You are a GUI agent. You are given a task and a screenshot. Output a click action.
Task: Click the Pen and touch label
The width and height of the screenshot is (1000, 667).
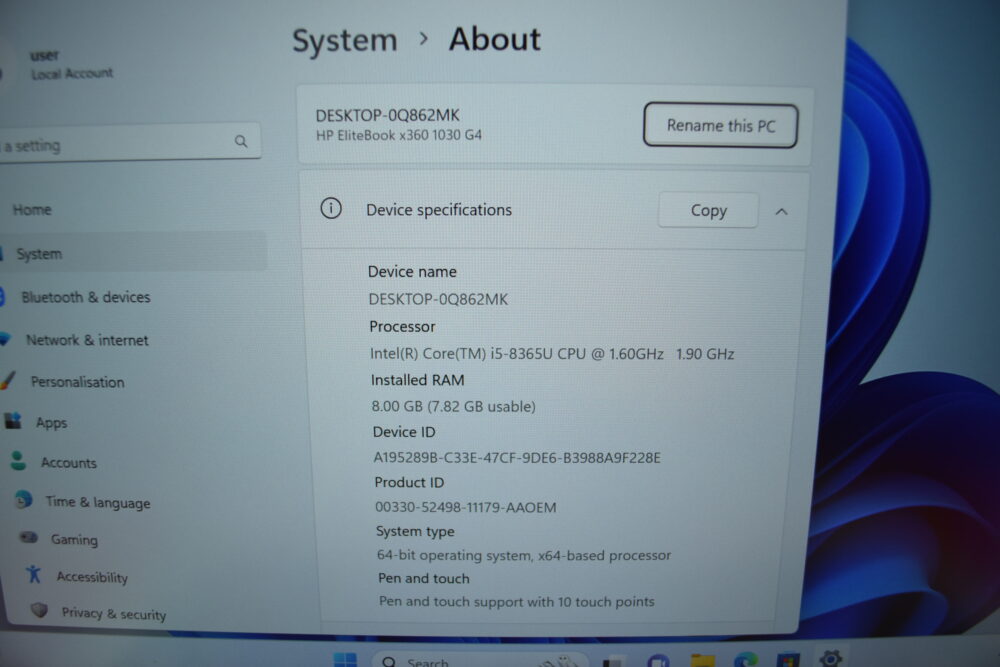[x=424, y=578]
